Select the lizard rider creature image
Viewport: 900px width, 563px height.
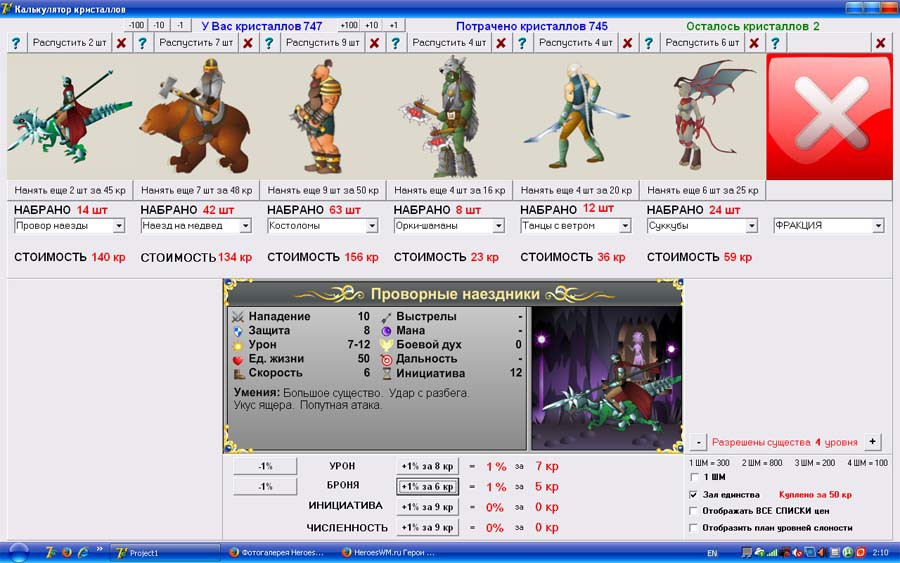[70, 117]
